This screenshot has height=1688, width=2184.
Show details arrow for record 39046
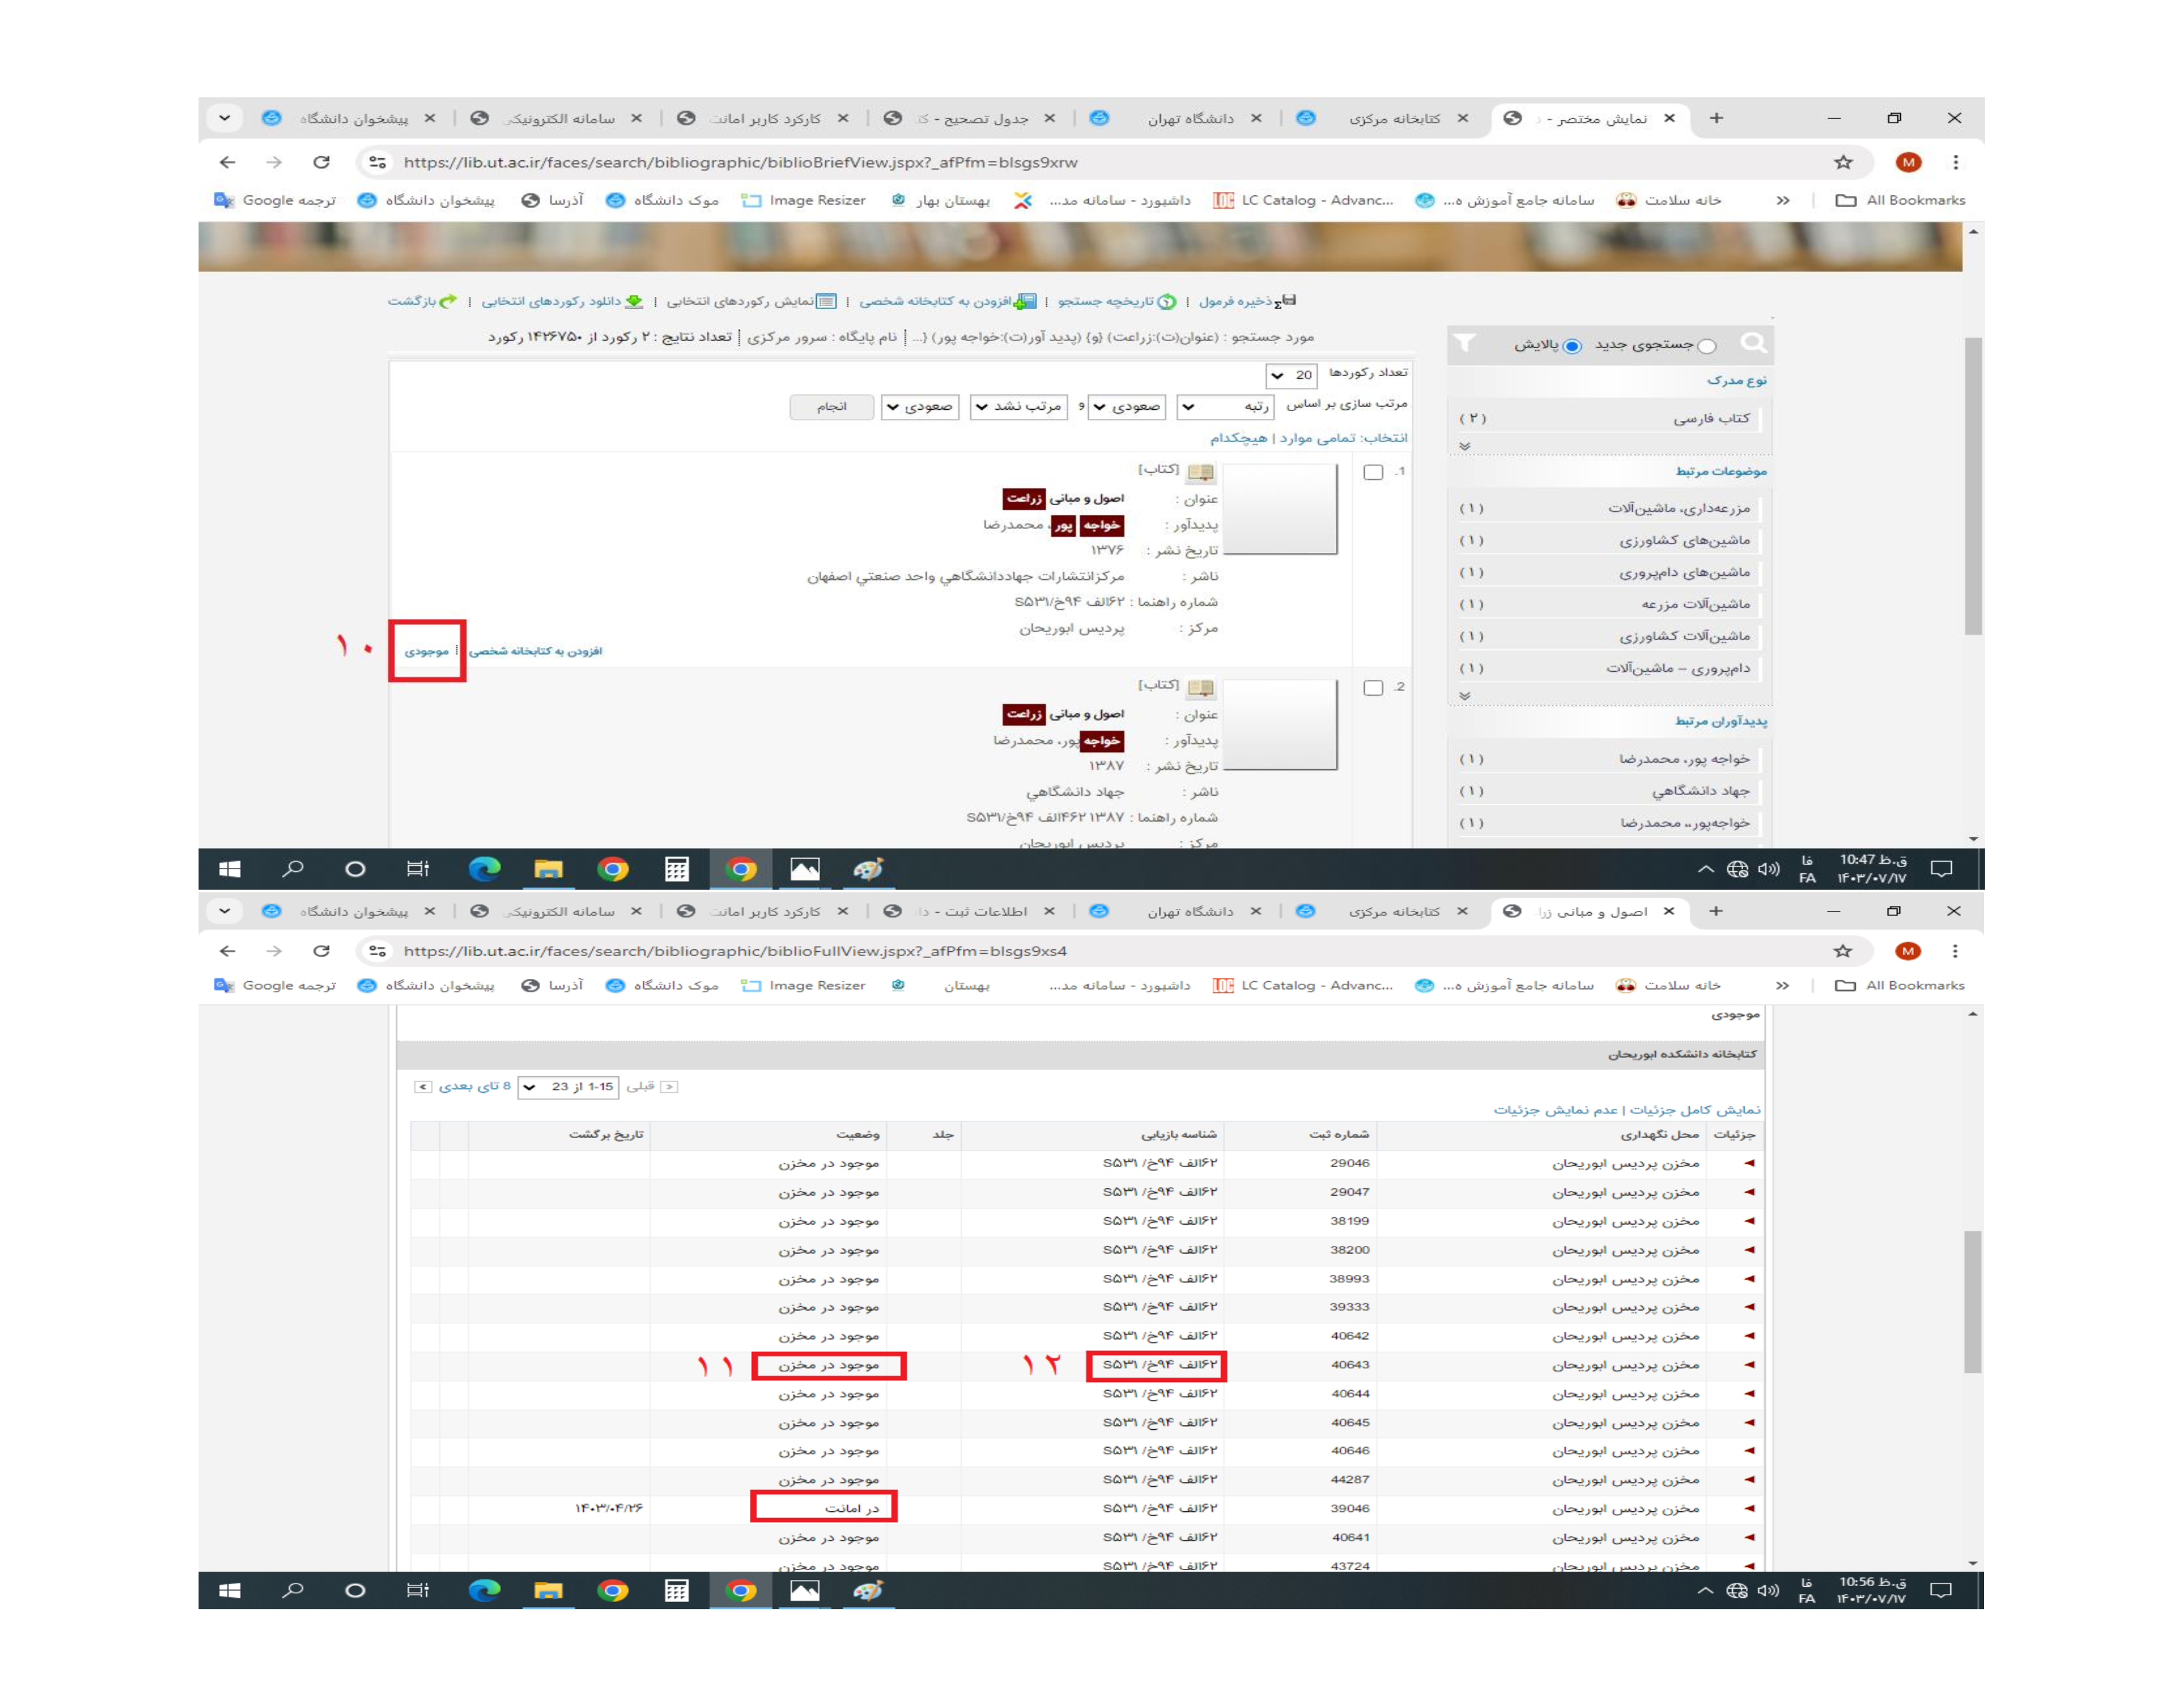tap(1749, 1508)
